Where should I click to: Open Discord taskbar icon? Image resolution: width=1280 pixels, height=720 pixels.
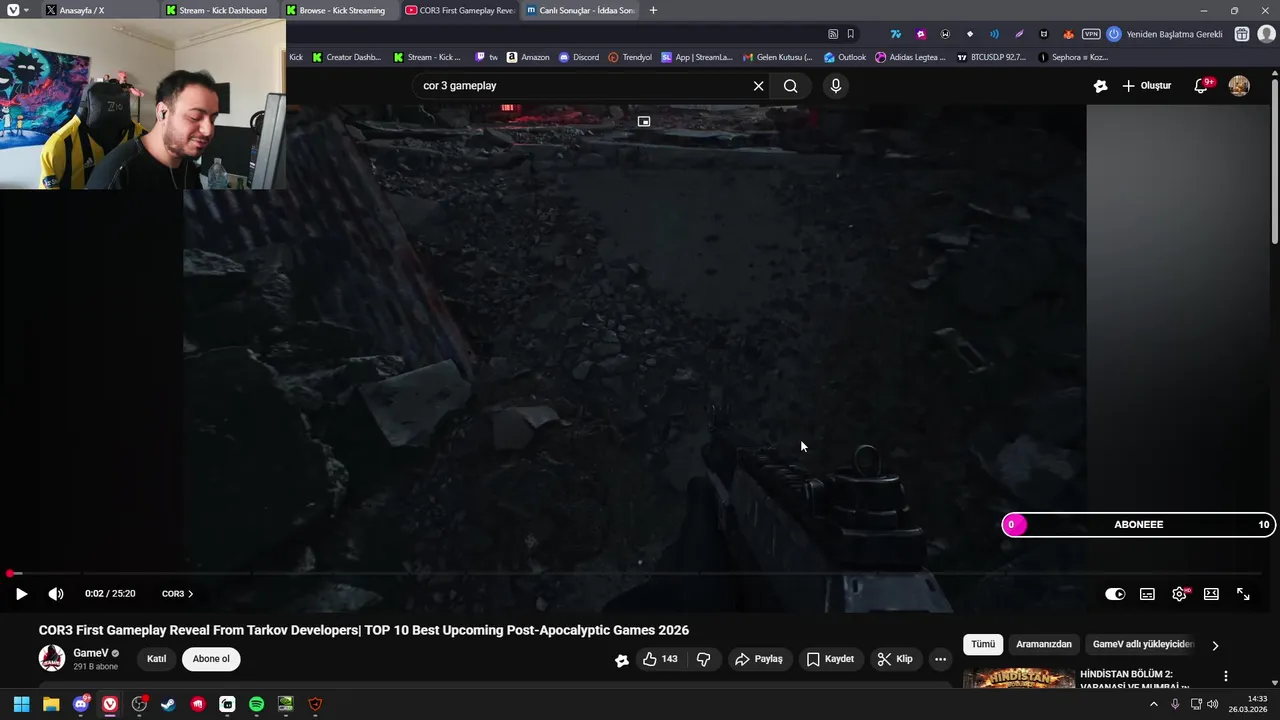tap(81, 704)
